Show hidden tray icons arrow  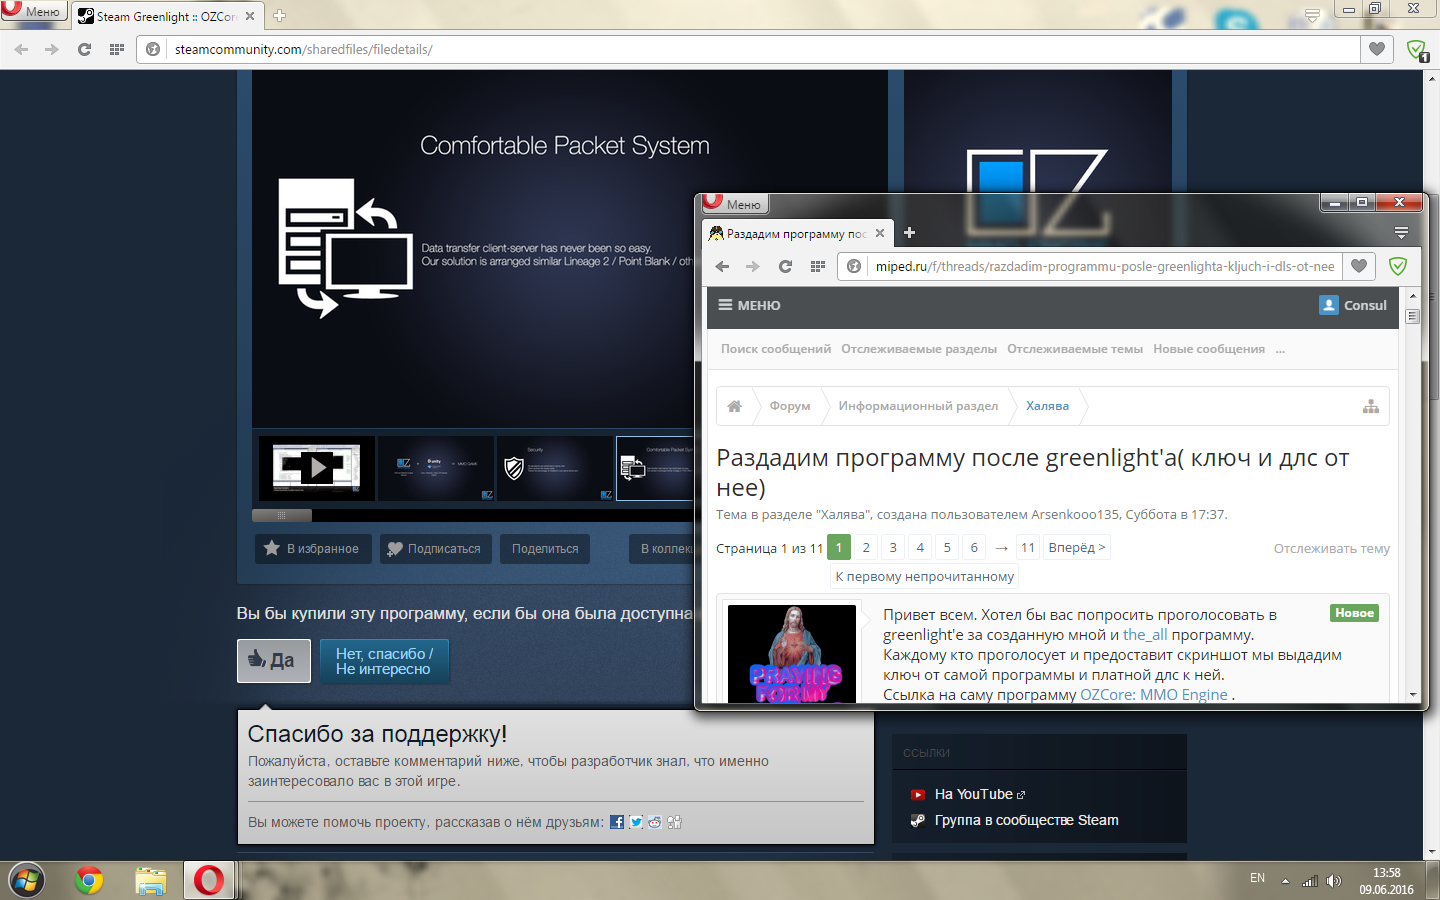(x=1286, y=881)
